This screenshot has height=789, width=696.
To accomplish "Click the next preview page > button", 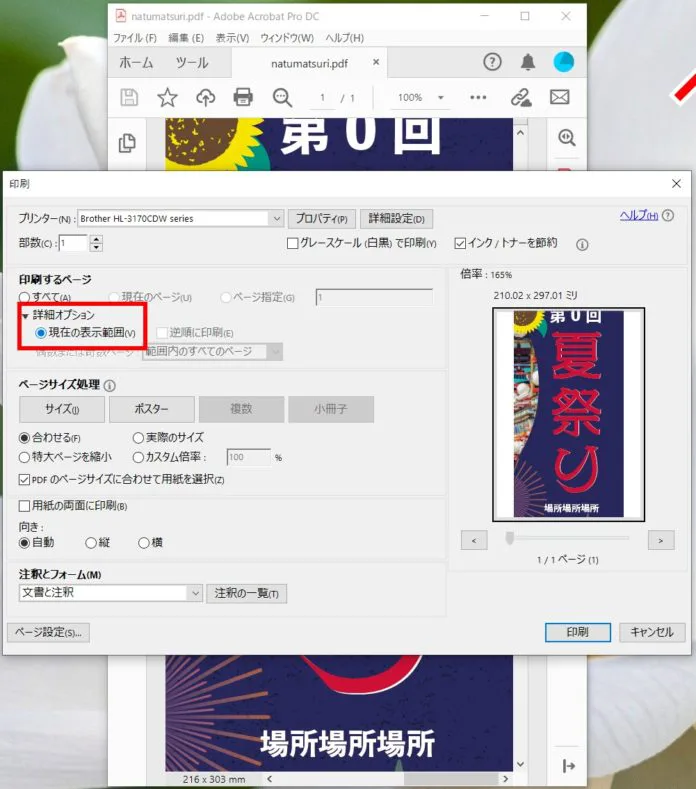I will (x=661, y=540).
